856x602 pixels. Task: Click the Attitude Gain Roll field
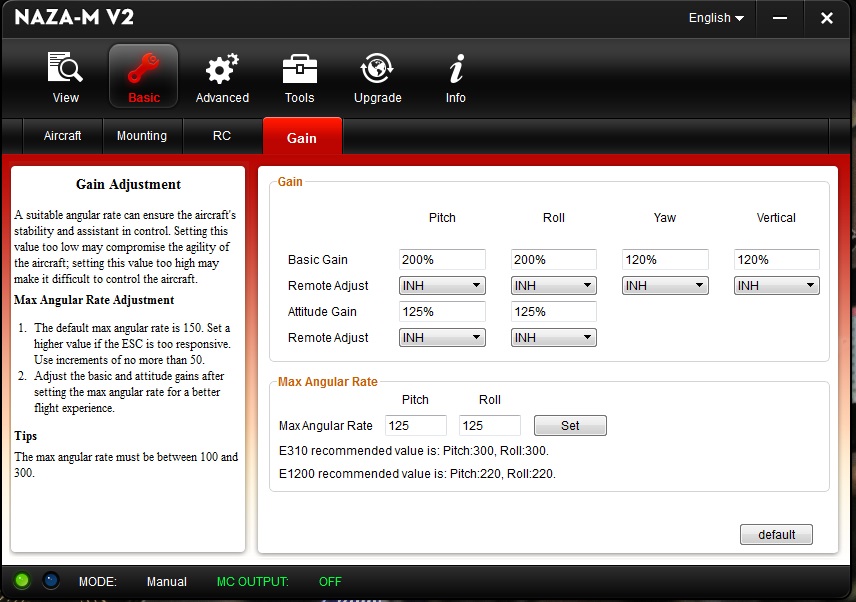554,312
